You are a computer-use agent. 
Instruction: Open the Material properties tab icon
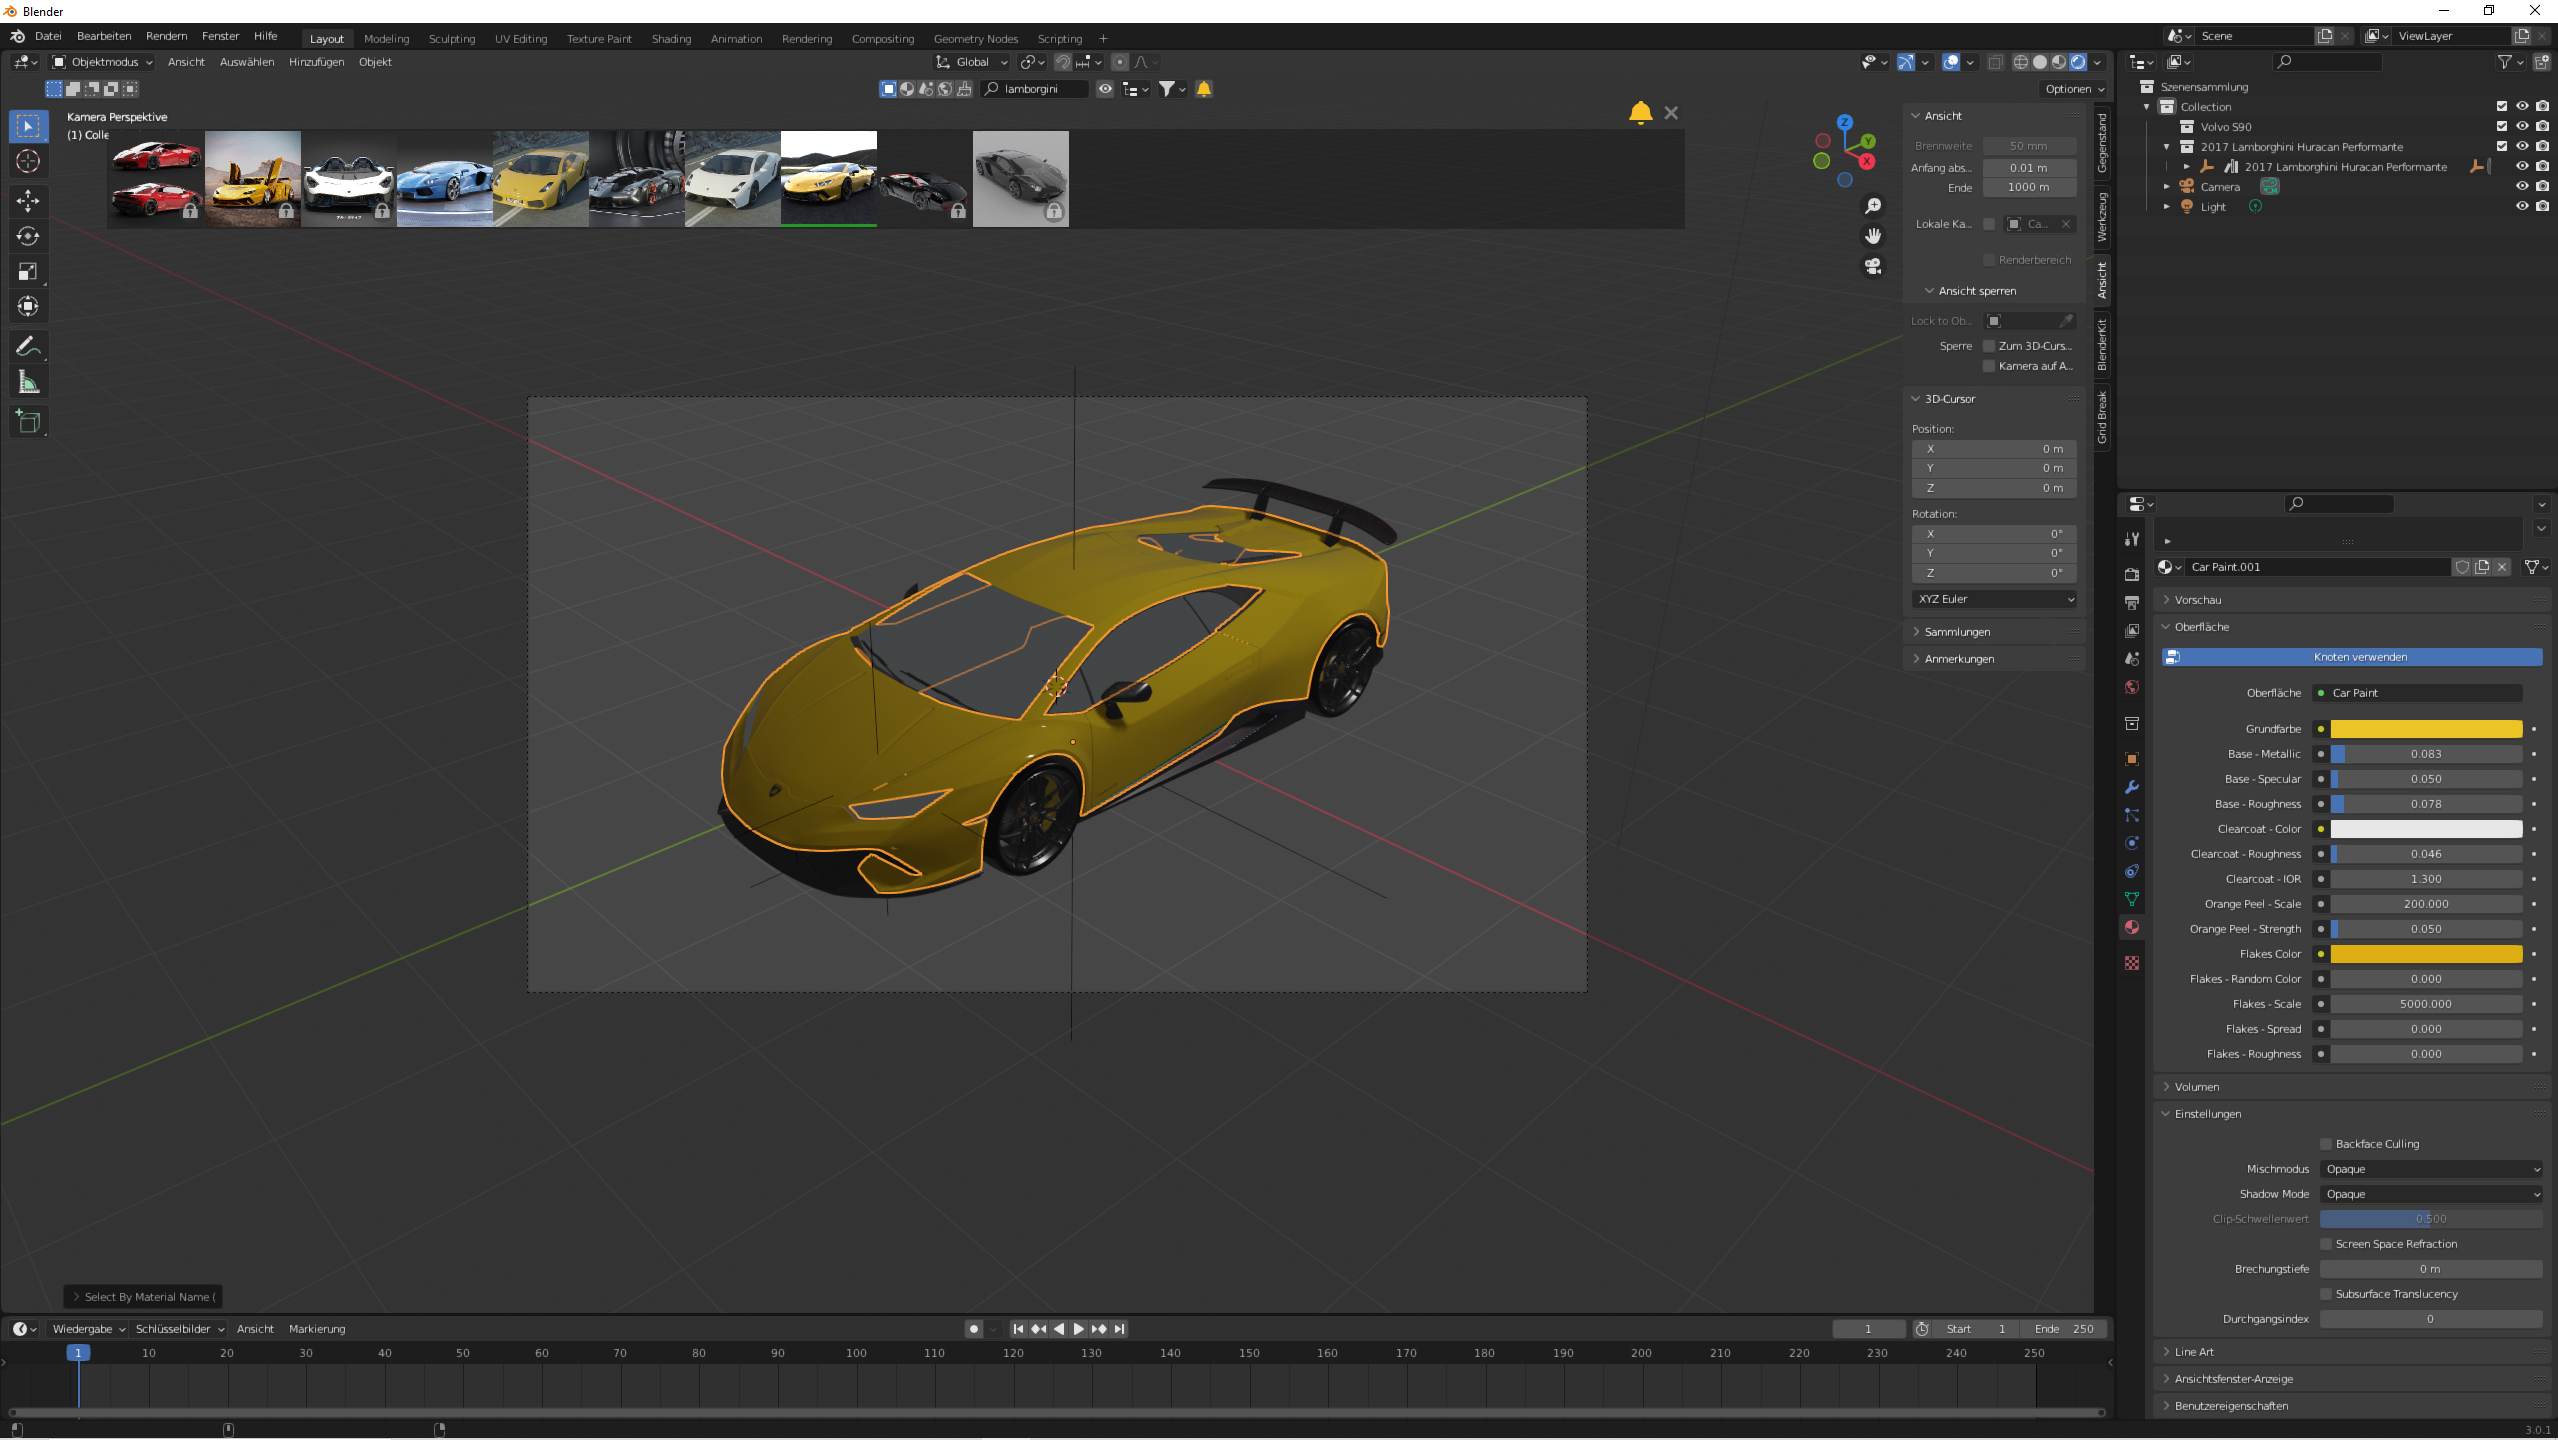point(2132,927)
